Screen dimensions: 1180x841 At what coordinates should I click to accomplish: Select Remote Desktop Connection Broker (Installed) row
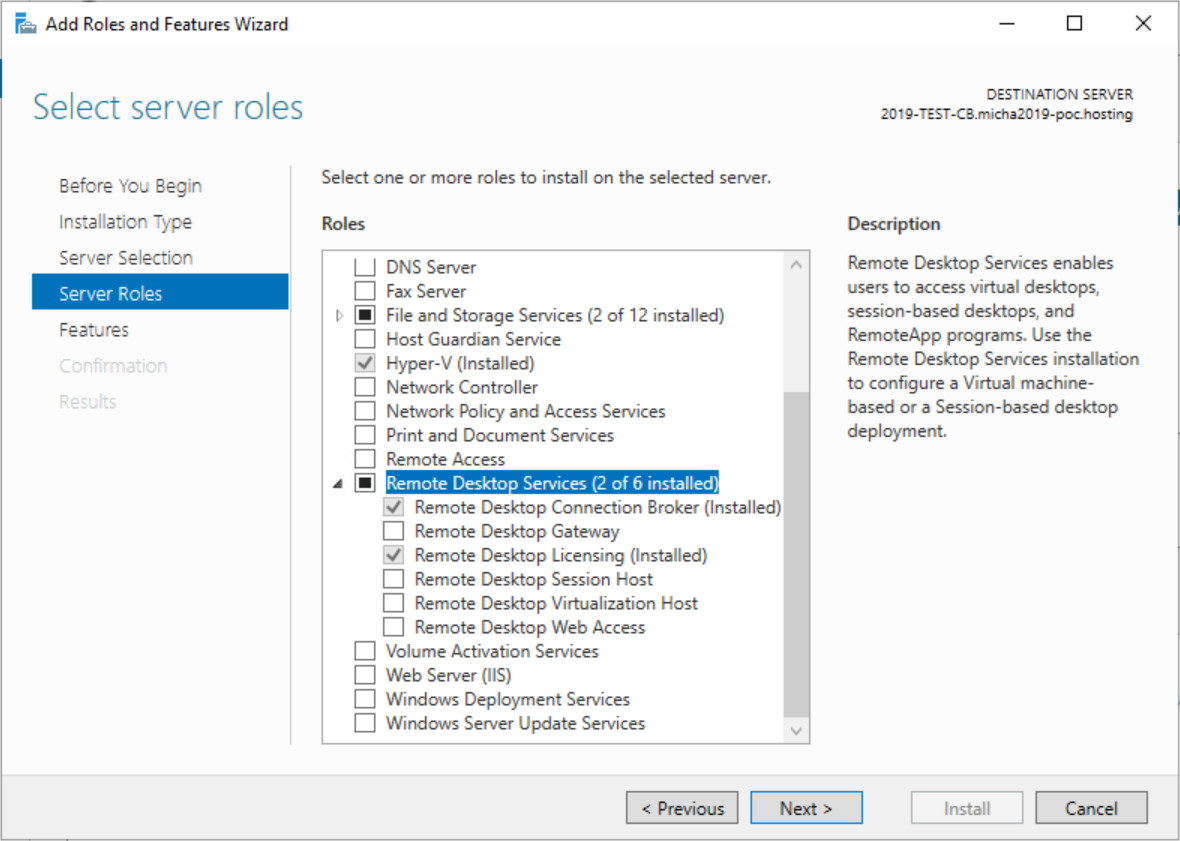[x=598, y=507]
